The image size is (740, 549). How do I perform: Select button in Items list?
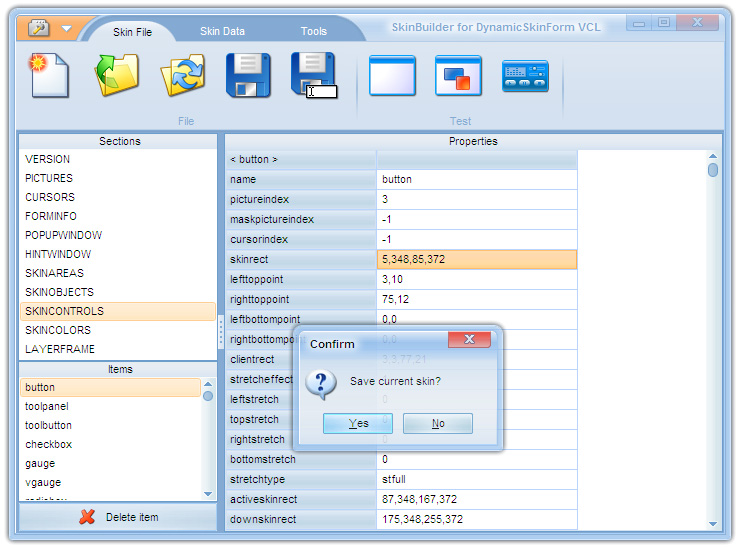click(x=110, y=387)
